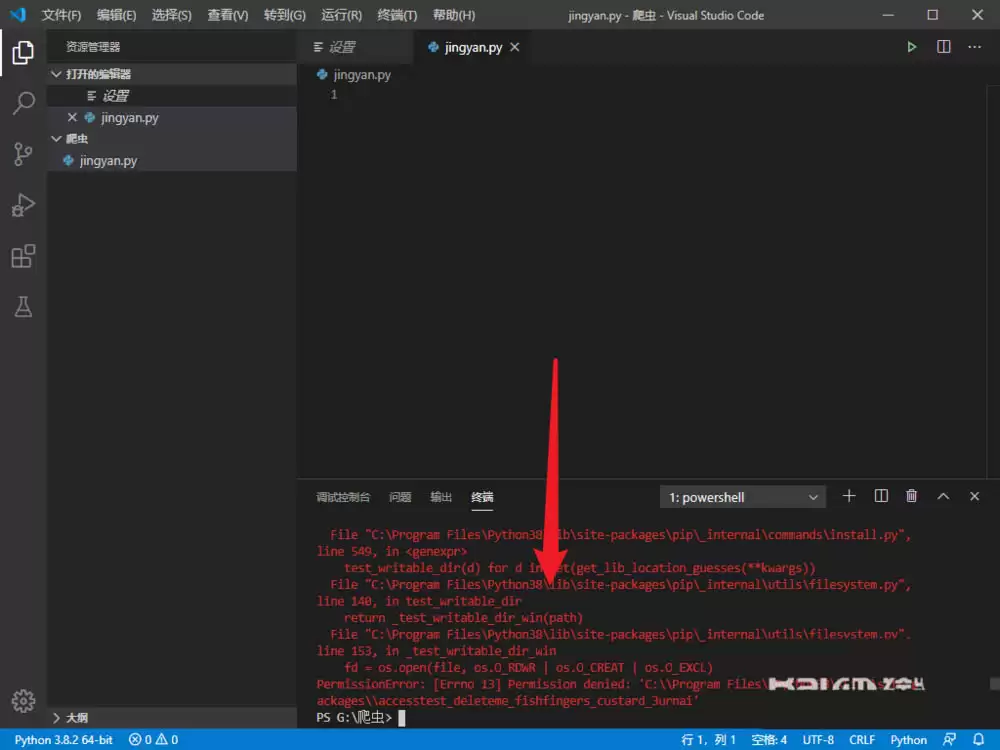Open the Search view in the activity bar

(x=23, y=103)
